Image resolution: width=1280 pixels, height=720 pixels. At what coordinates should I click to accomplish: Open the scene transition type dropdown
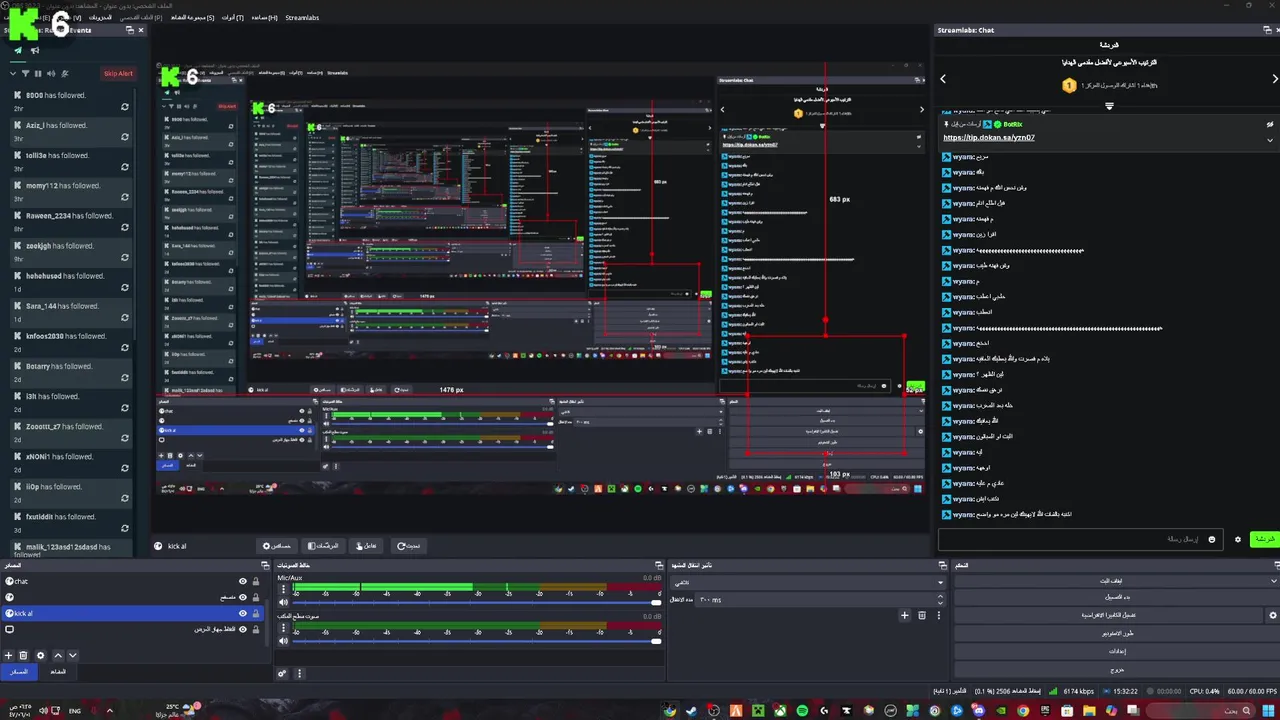[x=808, y=582]
